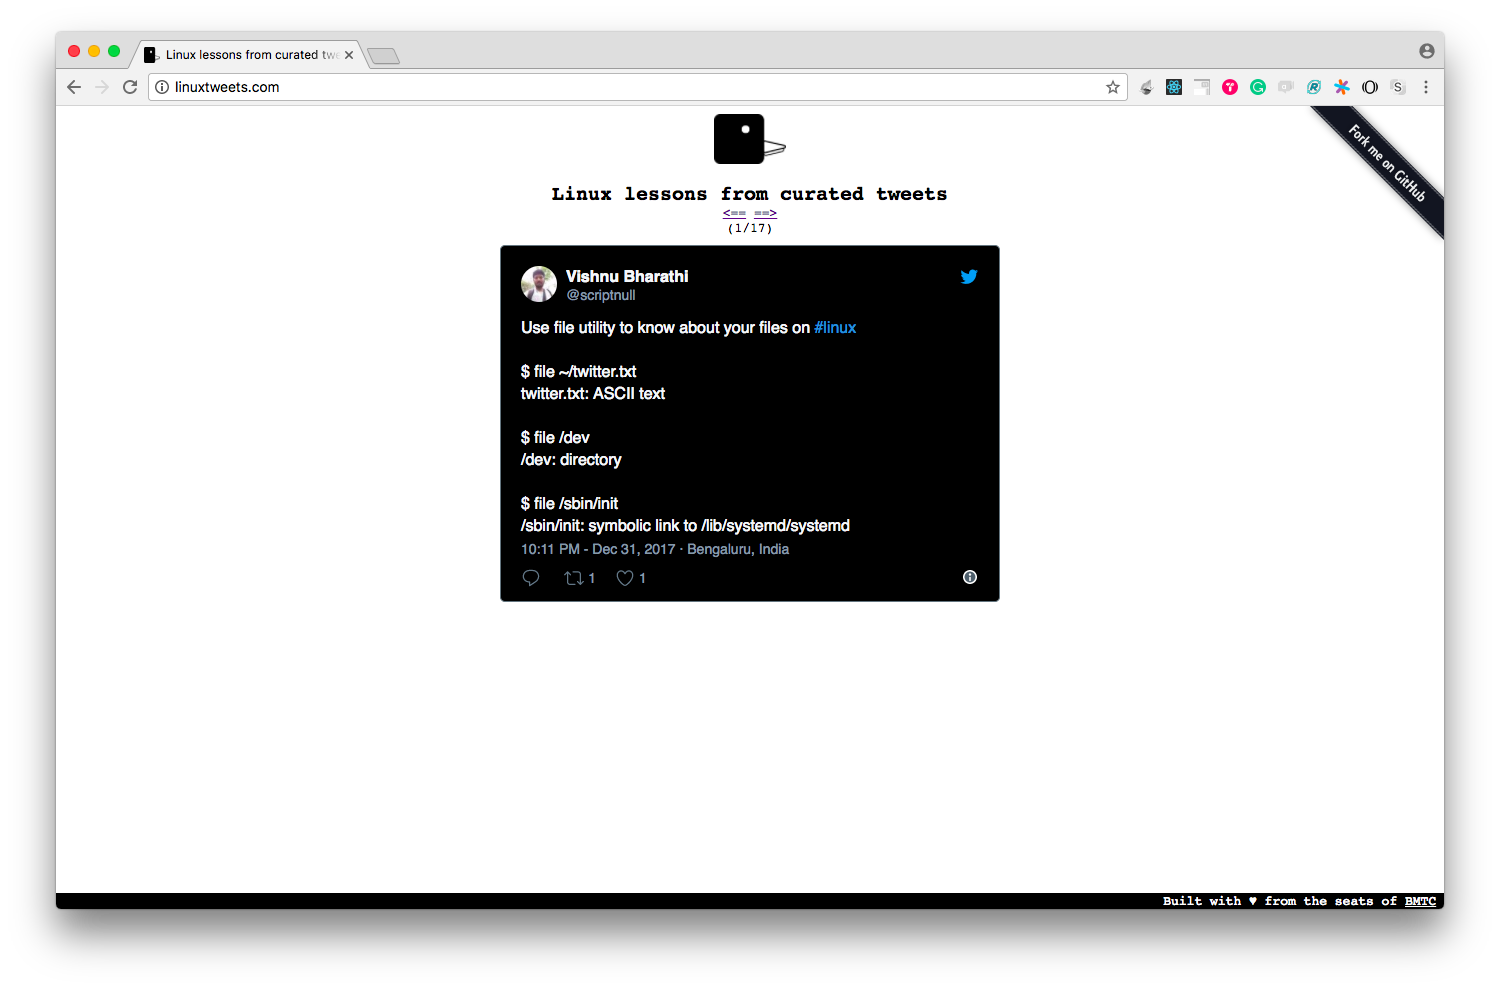Open the BMTC link in footer
1500x989 pixels.
point(1420,901)
